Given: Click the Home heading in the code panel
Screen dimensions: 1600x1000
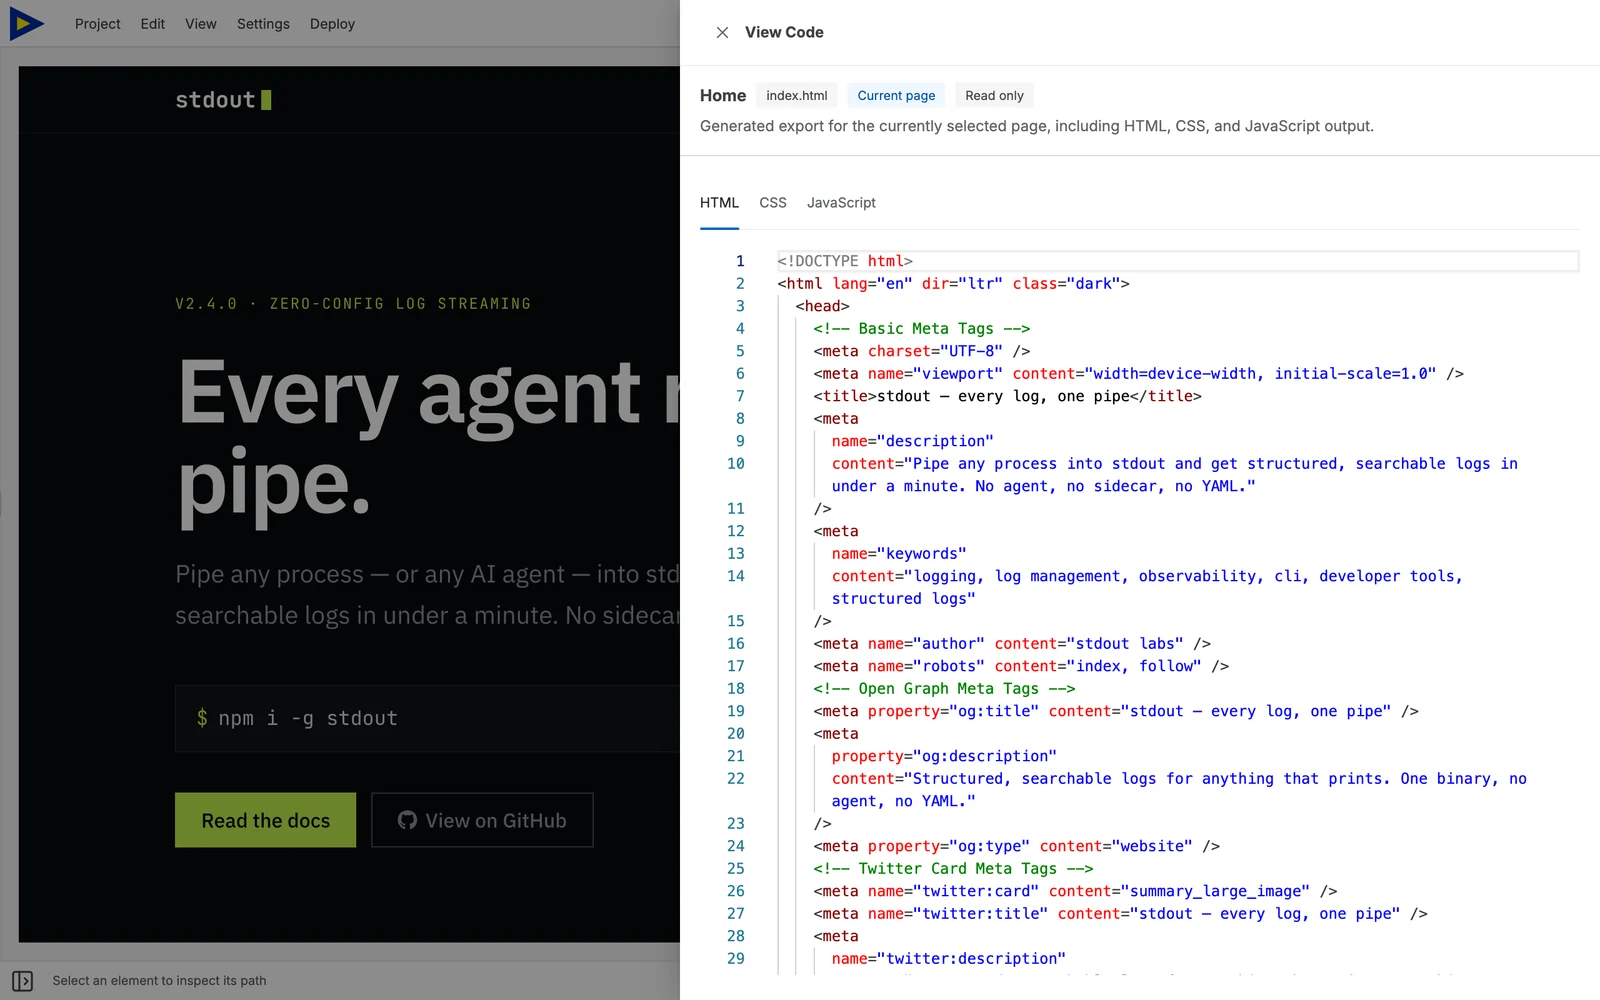Looking at the screenshot, I should point(723,96).
